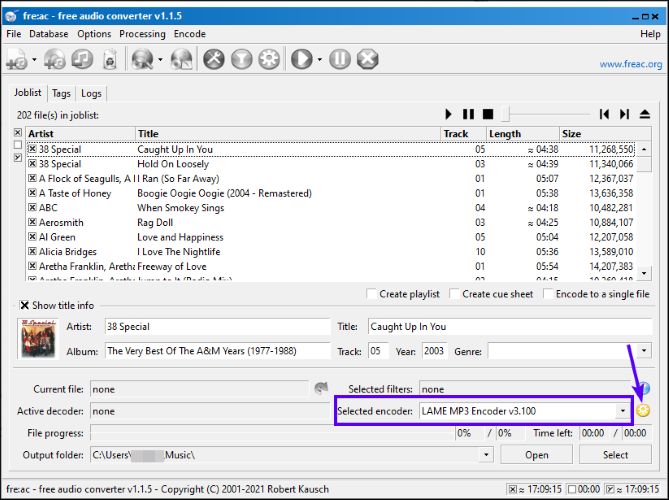This screenshot has width=669, height=500.
Task: Clear the joblist with trash icon
Action: (110, 59)
